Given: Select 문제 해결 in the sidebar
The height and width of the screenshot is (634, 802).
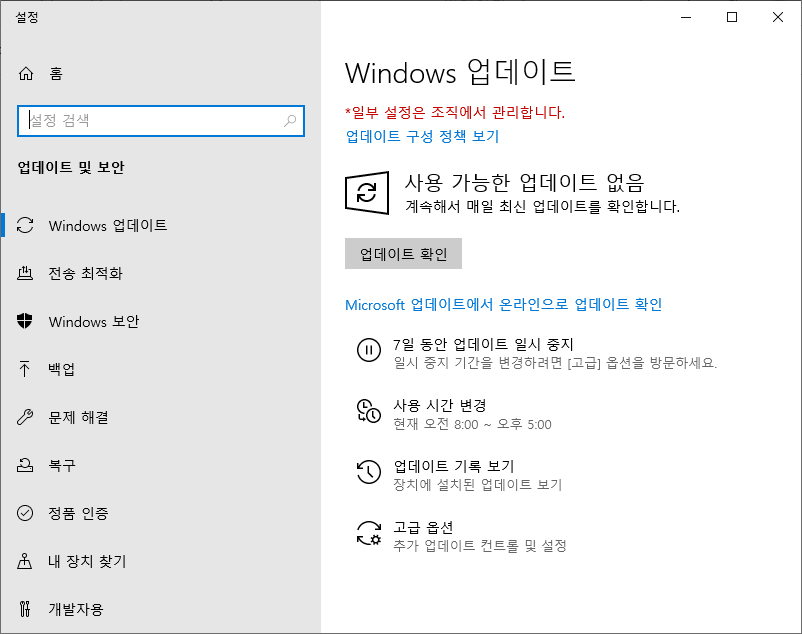Looking at the screenshot, I should 78,417.
